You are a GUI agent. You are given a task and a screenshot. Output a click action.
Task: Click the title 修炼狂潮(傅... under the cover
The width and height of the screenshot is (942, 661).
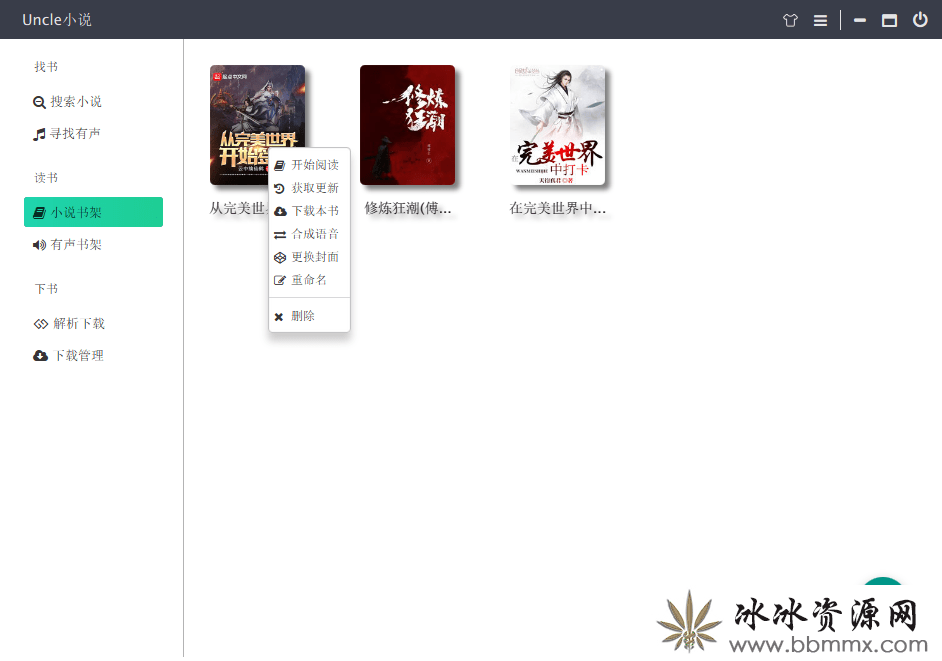pyautogui.click(x=408, y=209)
